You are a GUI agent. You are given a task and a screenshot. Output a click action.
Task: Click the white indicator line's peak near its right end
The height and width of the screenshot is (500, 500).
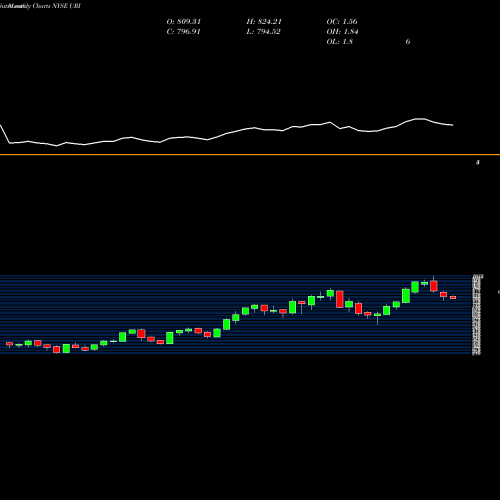pyautogui.click(x=419, y=119)
